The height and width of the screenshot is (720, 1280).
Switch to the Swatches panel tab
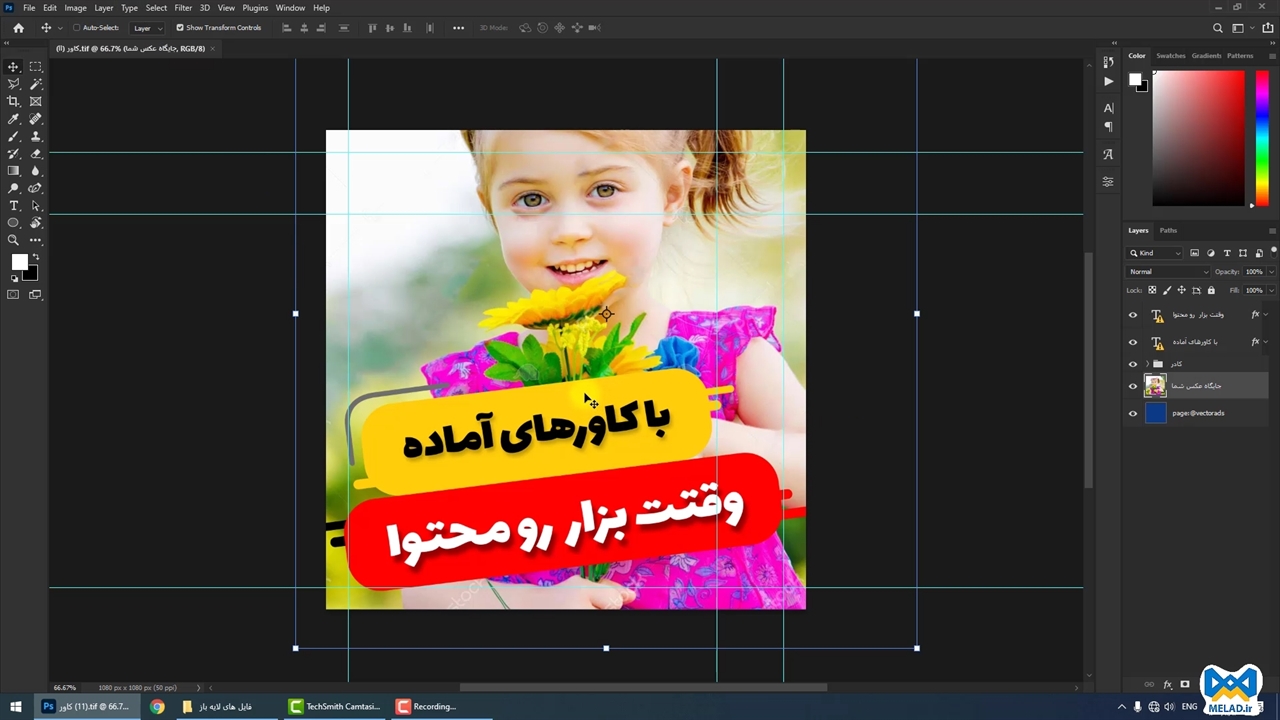click(x=1170, y=56)
